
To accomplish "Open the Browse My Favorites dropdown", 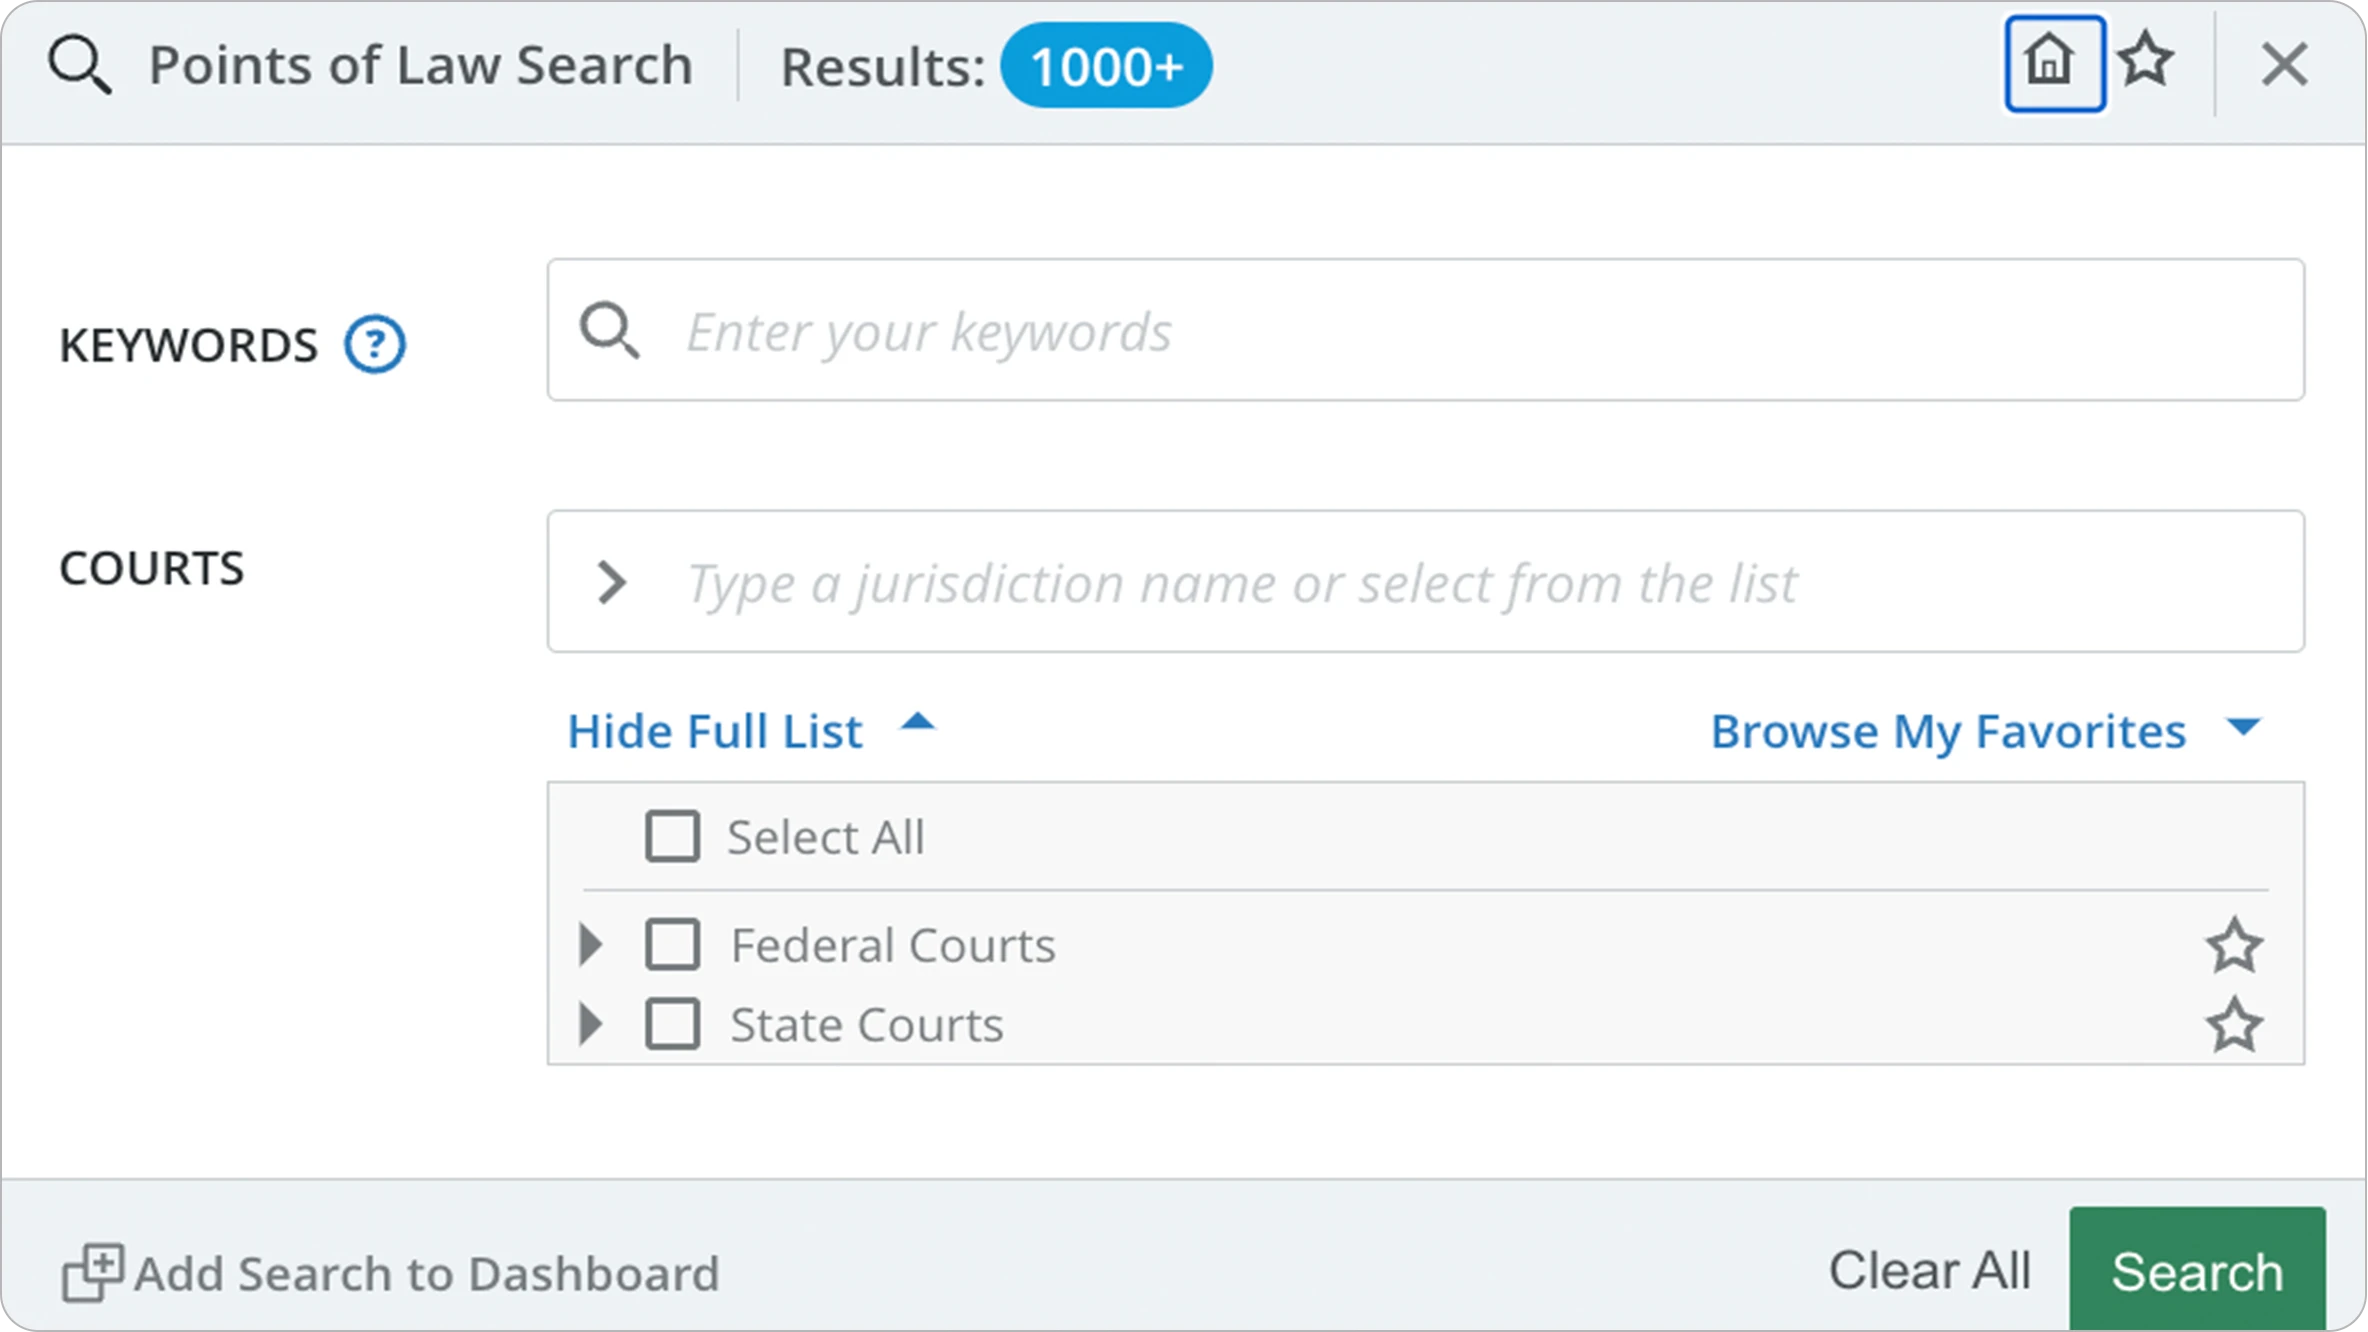I will coord(1984,731).
